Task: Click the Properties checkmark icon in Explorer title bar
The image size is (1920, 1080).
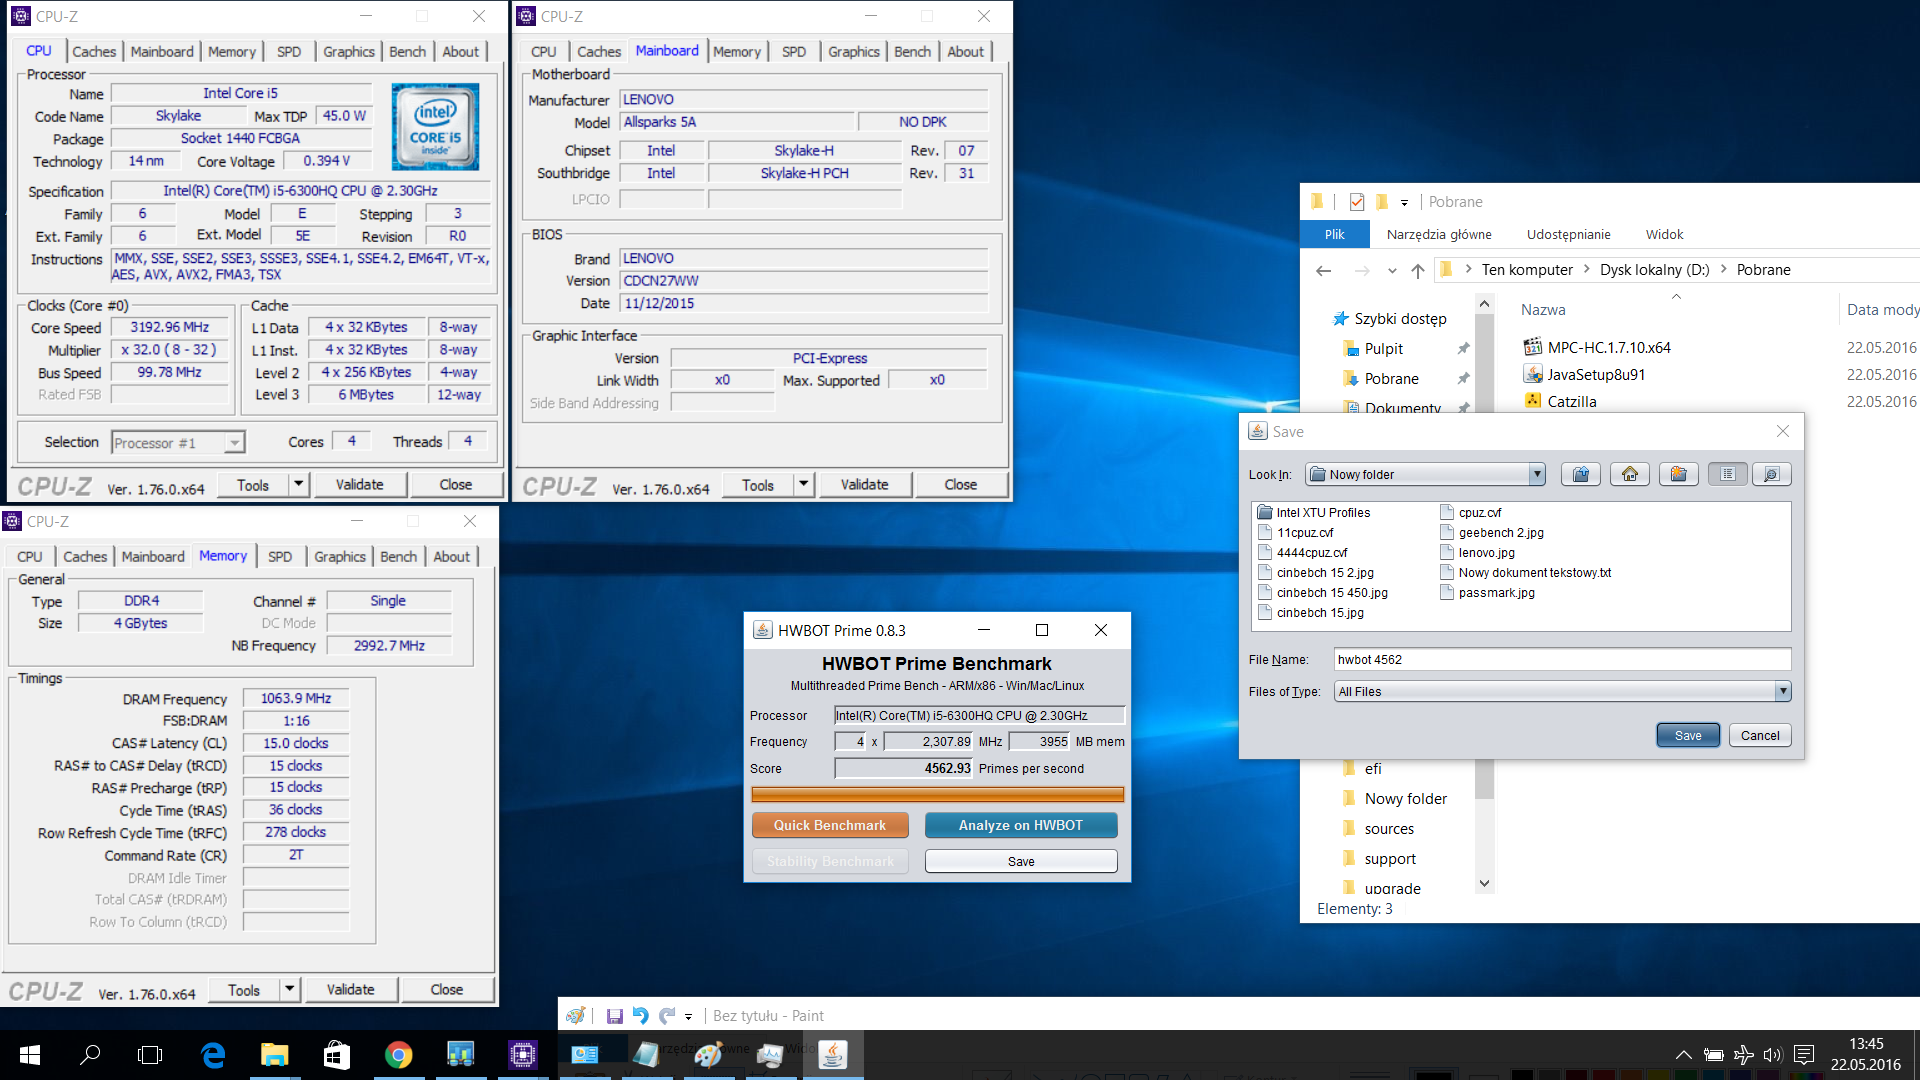Action: pos(1356,202)
